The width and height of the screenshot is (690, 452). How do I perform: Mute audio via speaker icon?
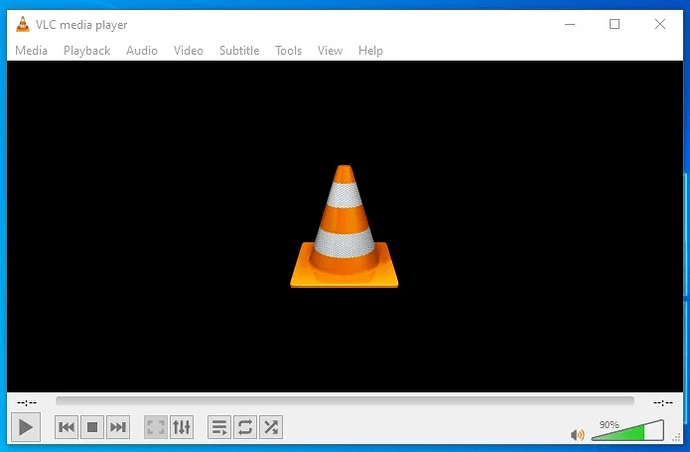[x=577, y=435]
